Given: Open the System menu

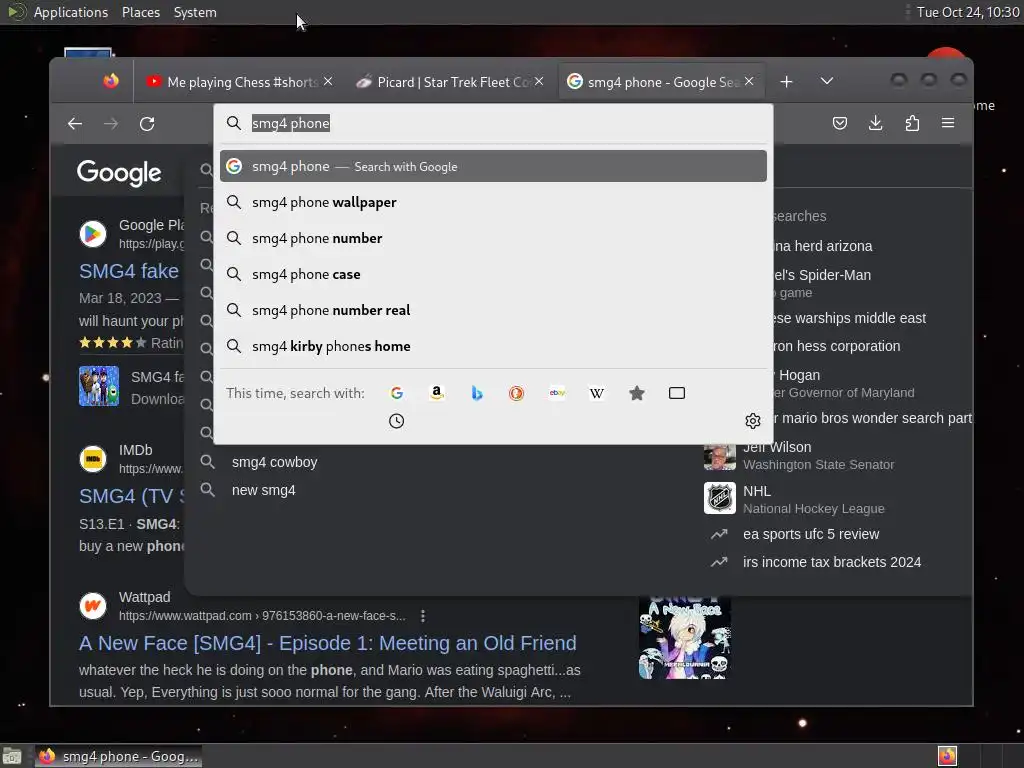Looking at the screenshot, I should [x=195, y=12].
